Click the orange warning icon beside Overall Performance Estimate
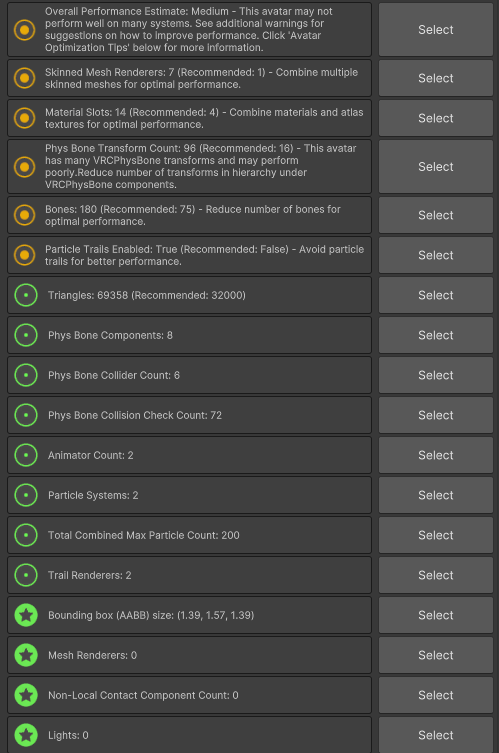 tap(24, 30)
